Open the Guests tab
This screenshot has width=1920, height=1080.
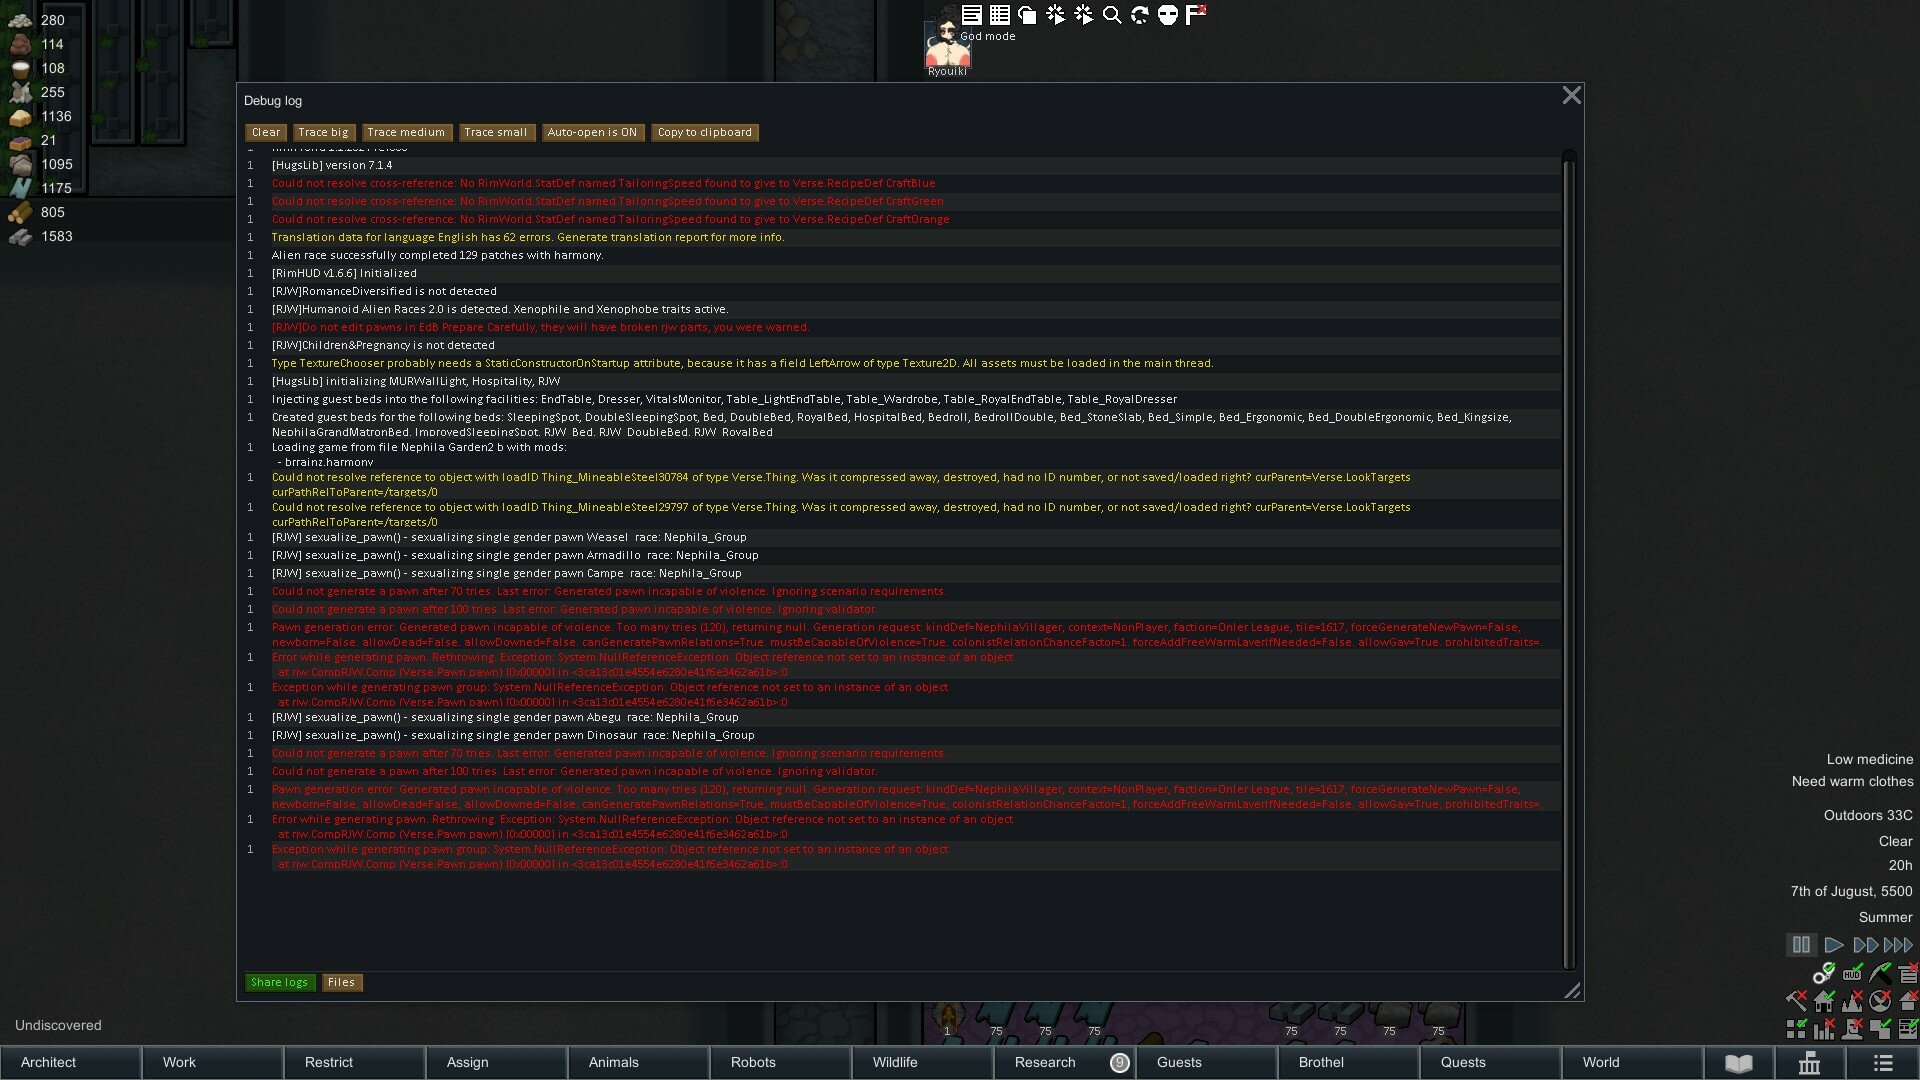click(1206, 1063)
